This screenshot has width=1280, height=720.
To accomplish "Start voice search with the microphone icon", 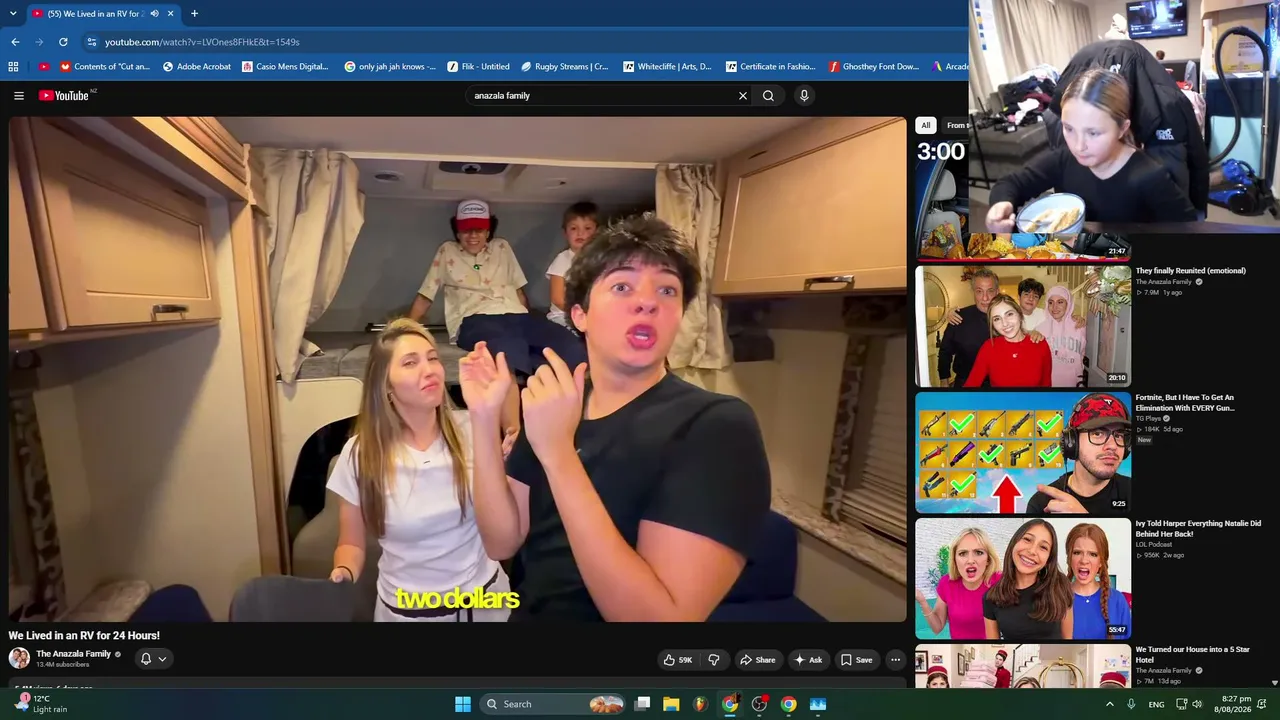I will click(804, 96).
